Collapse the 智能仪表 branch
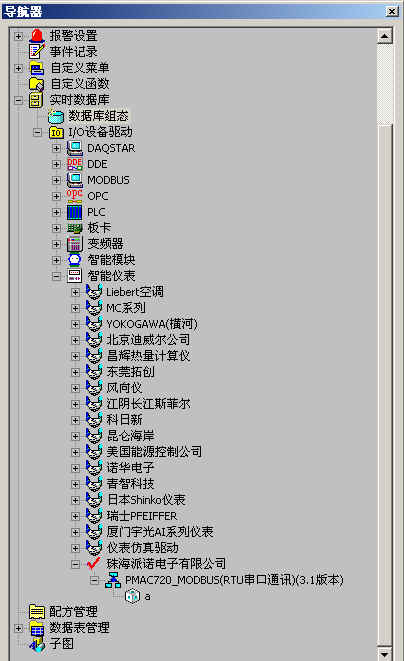Screen dimensions: 404x661 point(56,276)
